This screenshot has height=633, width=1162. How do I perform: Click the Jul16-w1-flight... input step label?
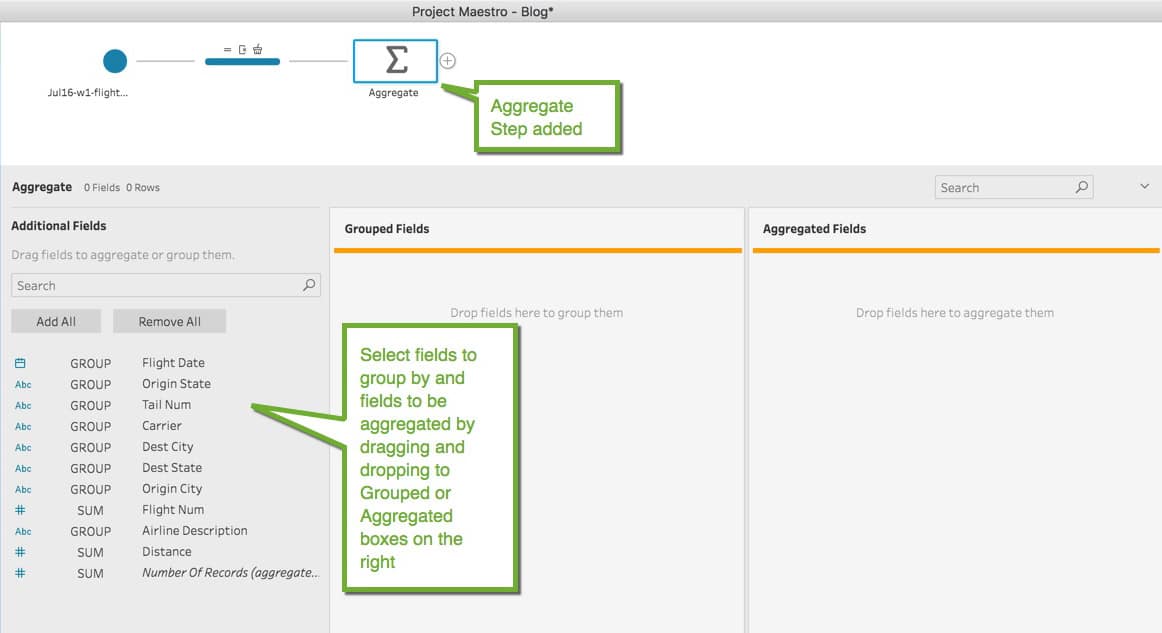pos(87,93)
